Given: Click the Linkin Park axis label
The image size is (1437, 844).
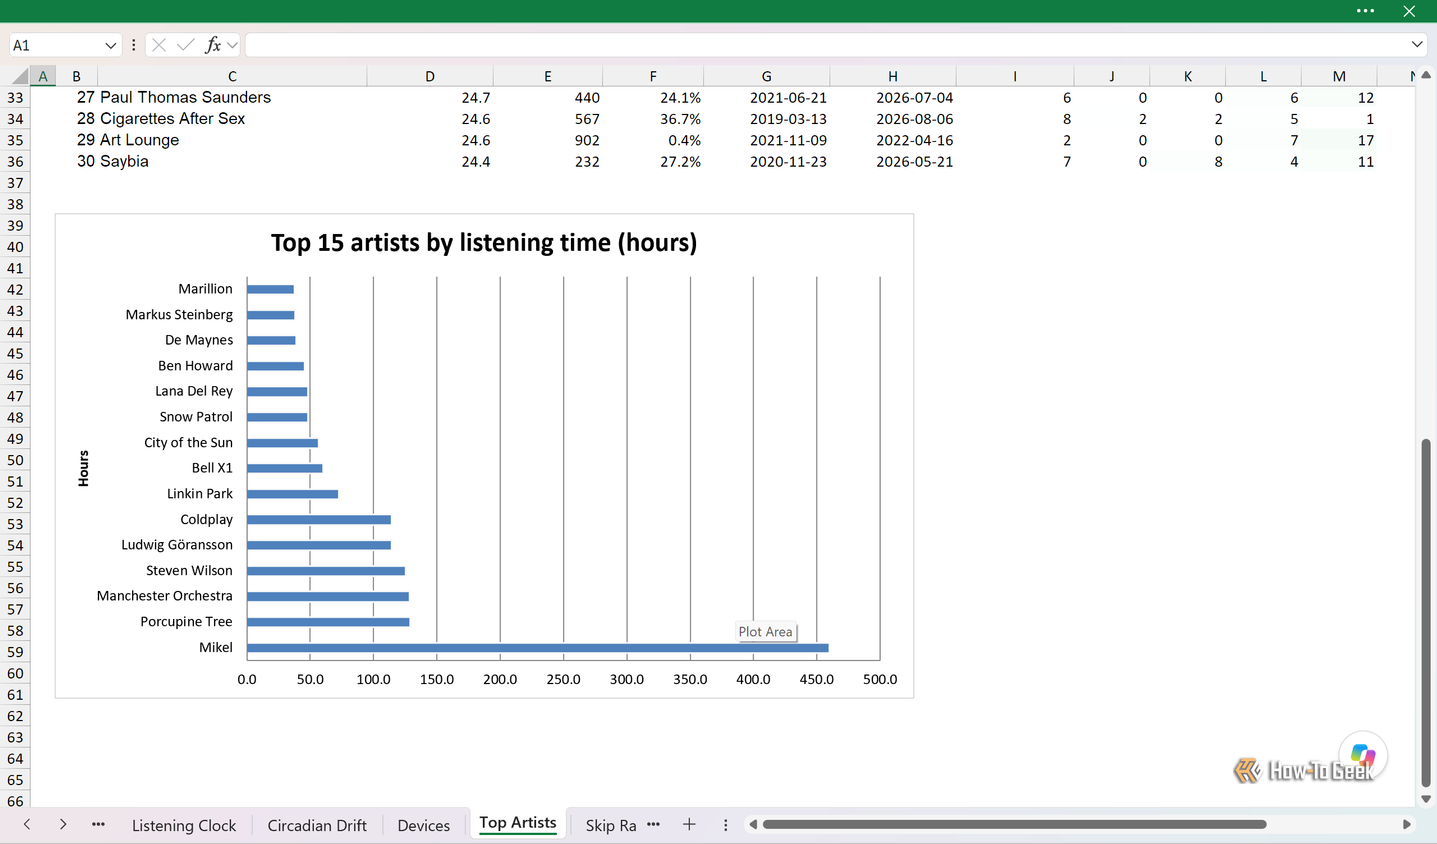Looking at the screenshot, I should [200, 494].
